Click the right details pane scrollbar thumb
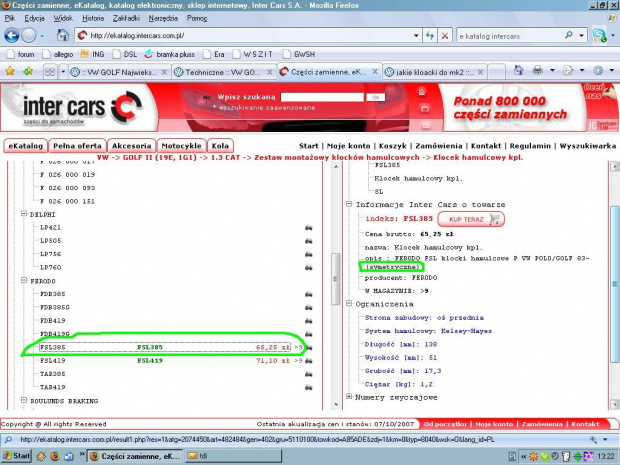The image size is (620, 465). point(614,284)
